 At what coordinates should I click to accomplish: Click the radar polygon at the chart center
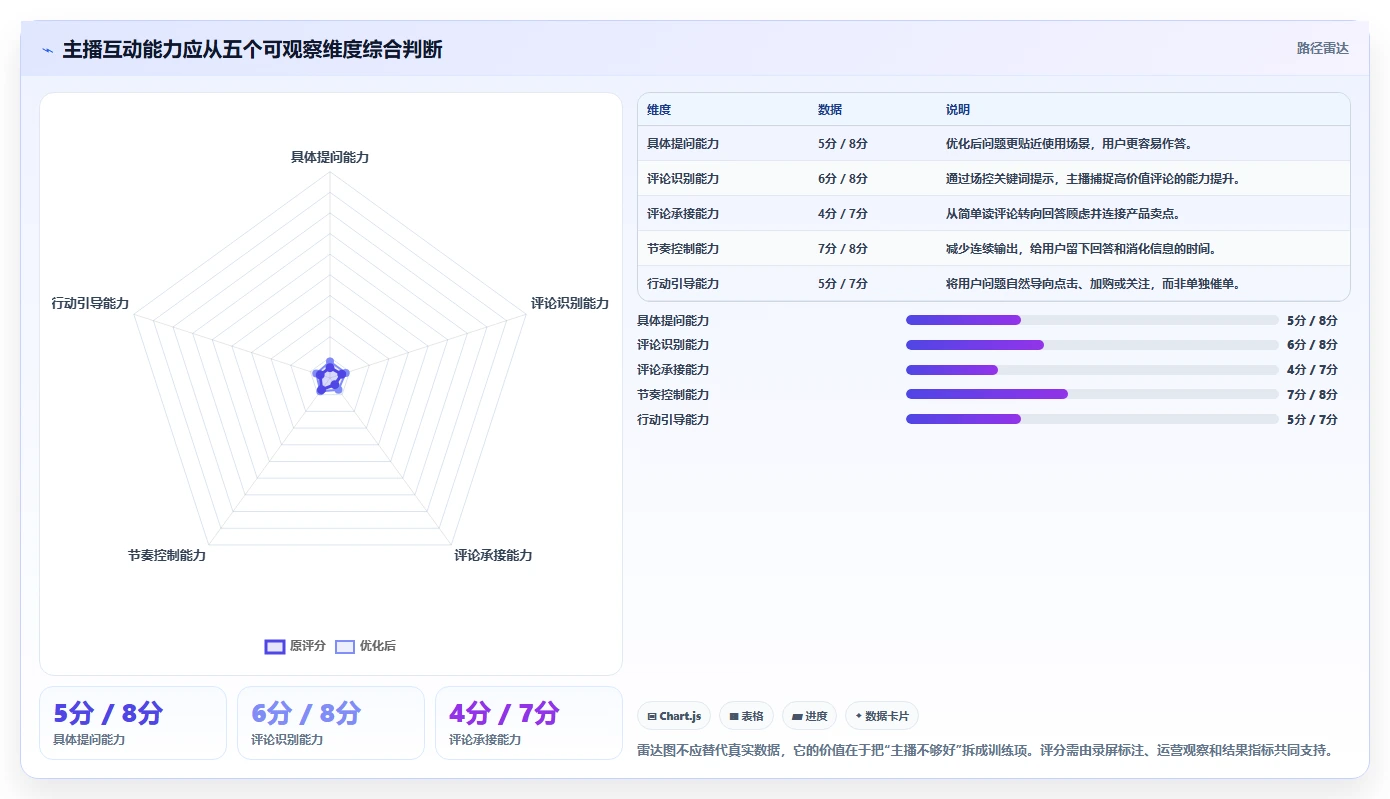pyautogui.click(x=330, y=378)
